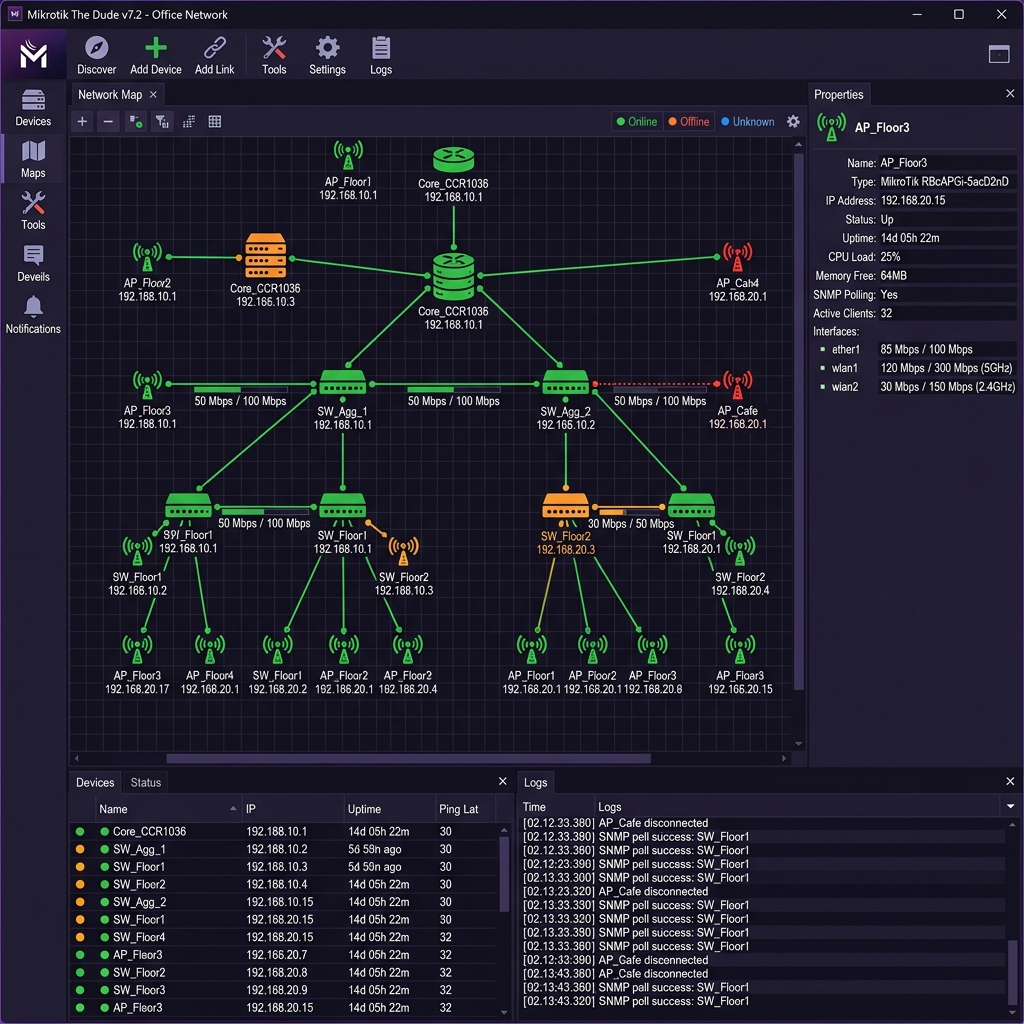The height and width of the screenshot is (1024, 1024).
Task: Click the Mikrotik M logo button
Action: point(33,54)
